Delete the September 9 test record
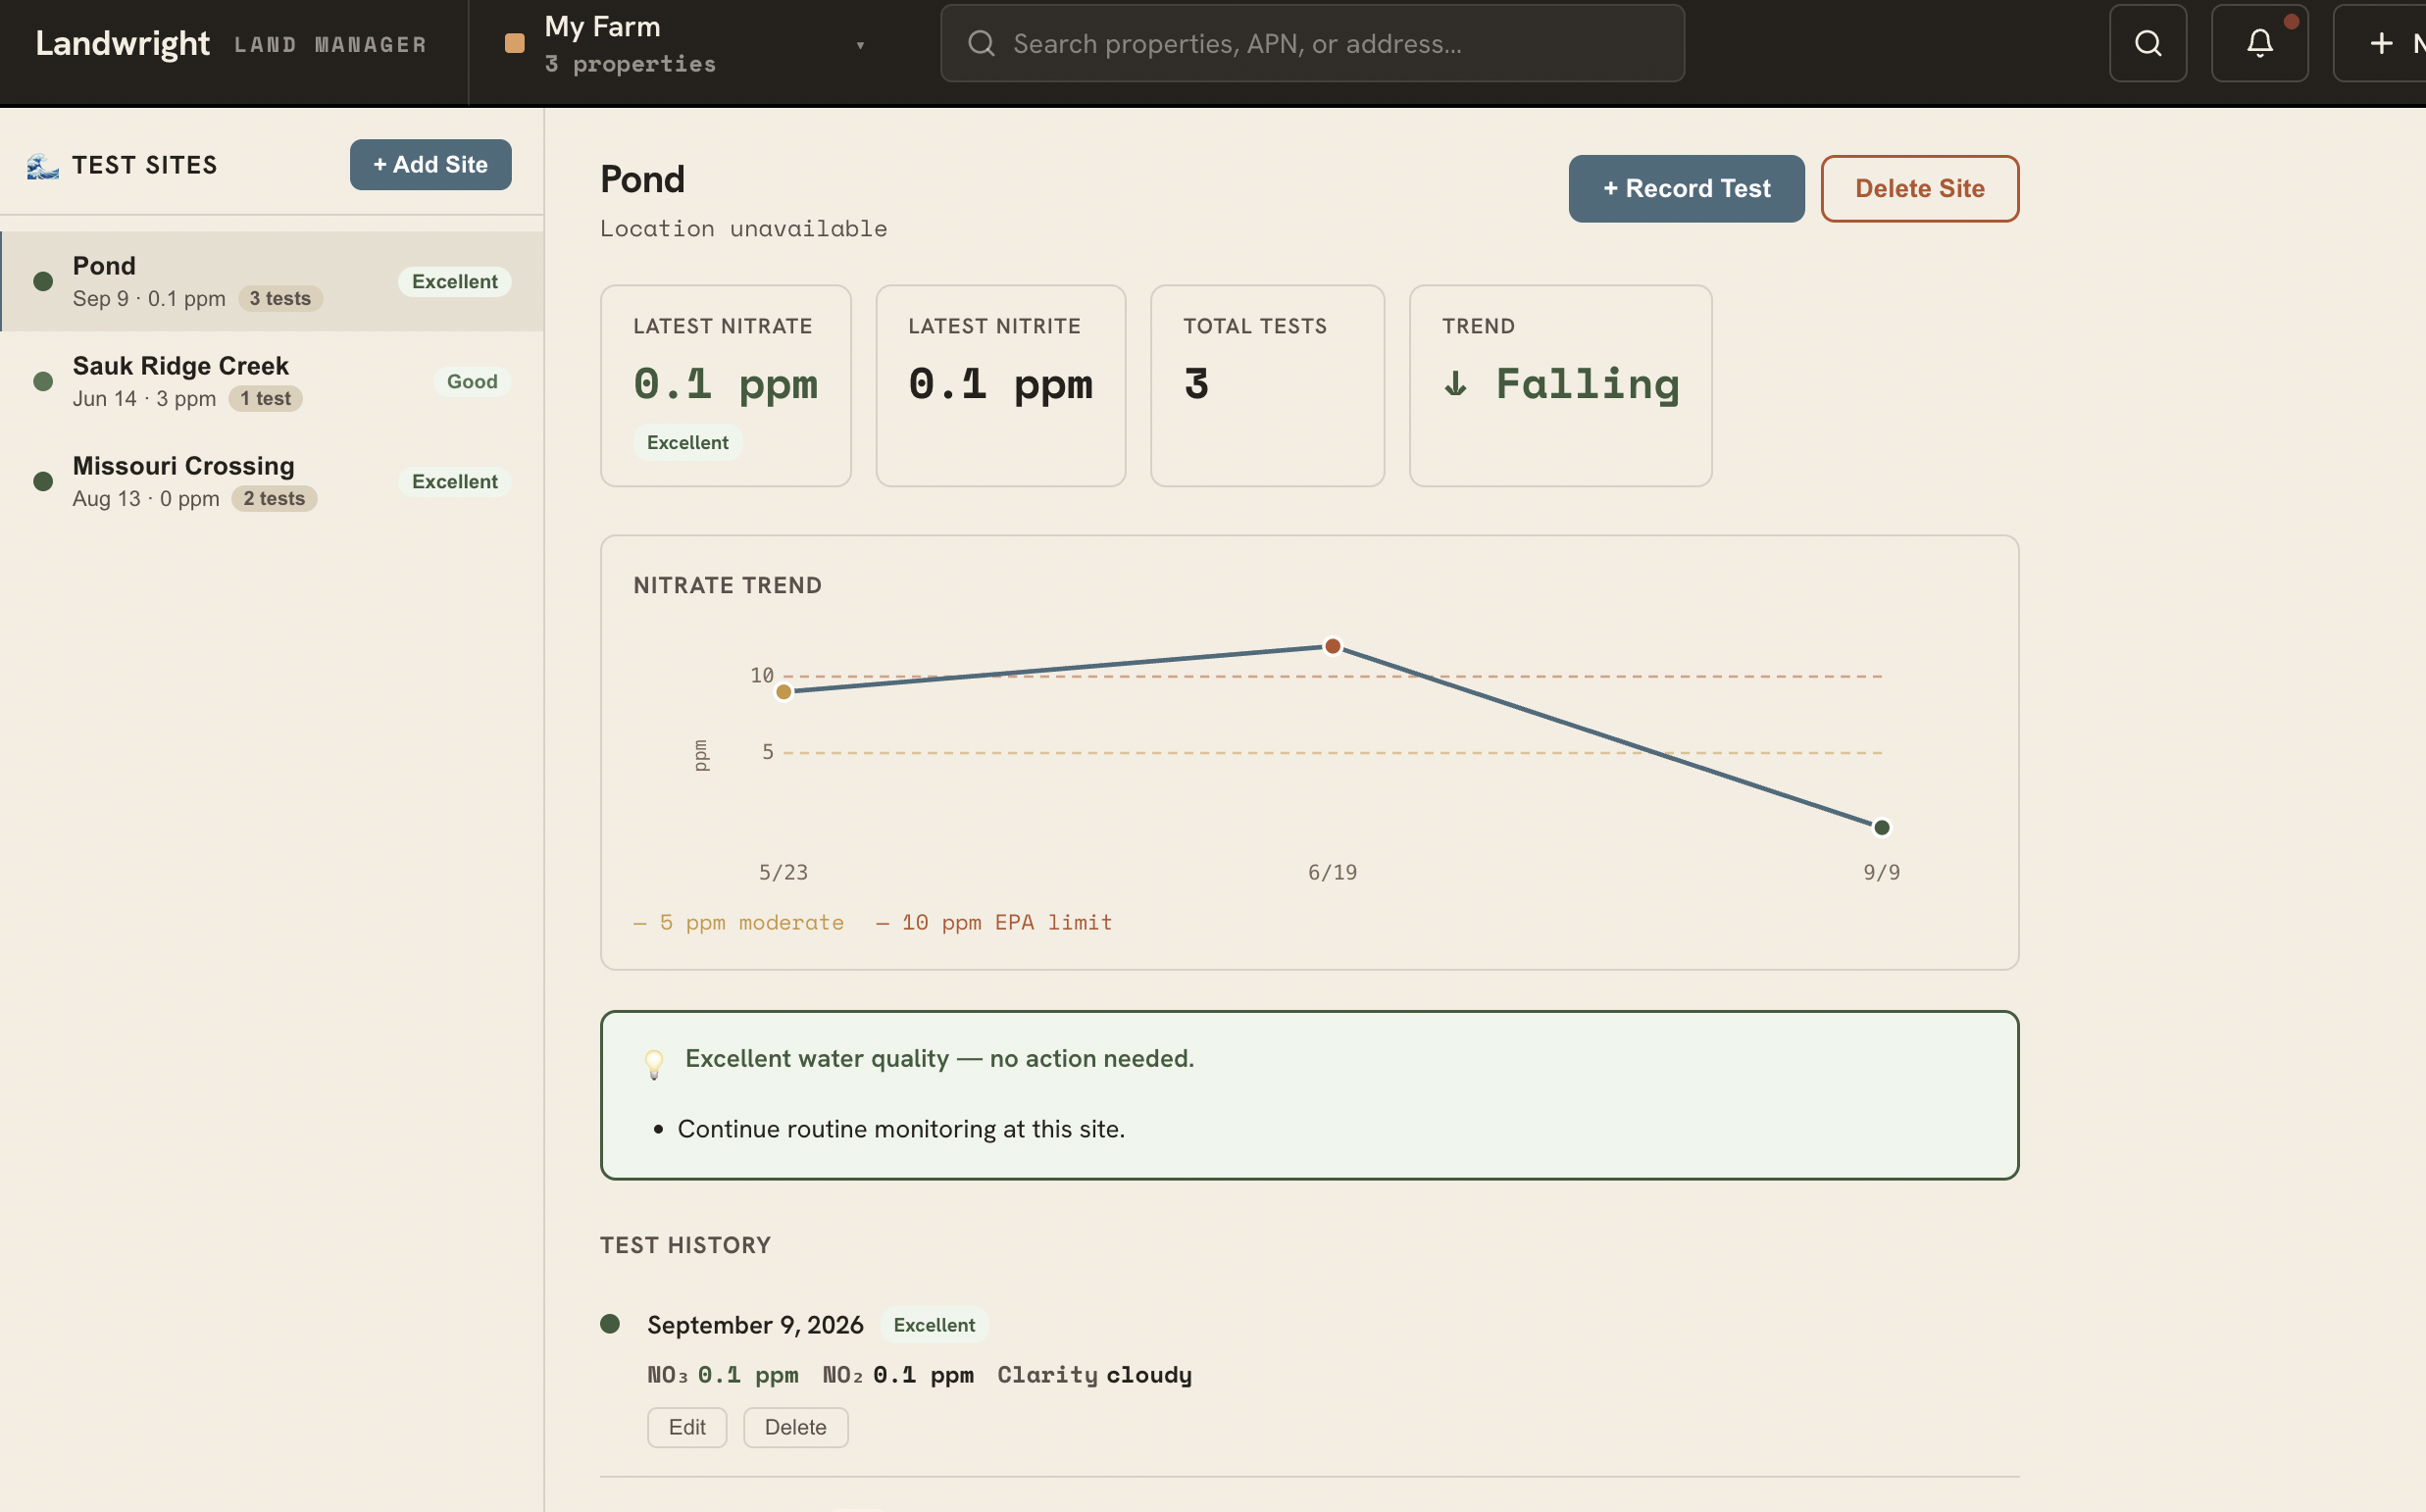Screen dimensions: 2426x1512 click(x=795, y=1427)
